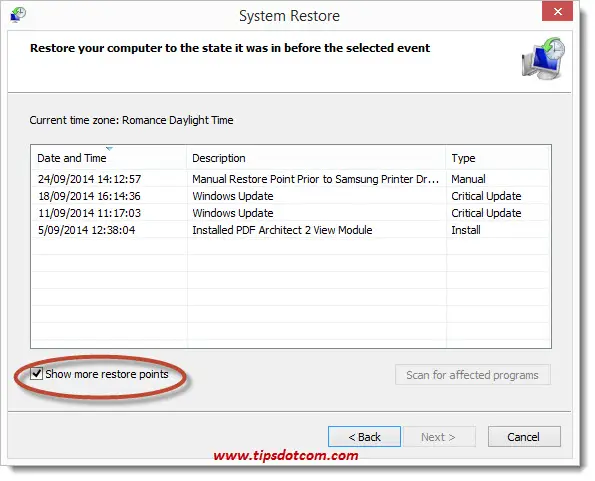Click the System Restore title bar icon
The width and height of the screenshot is (595, 481).
(18, 15)
